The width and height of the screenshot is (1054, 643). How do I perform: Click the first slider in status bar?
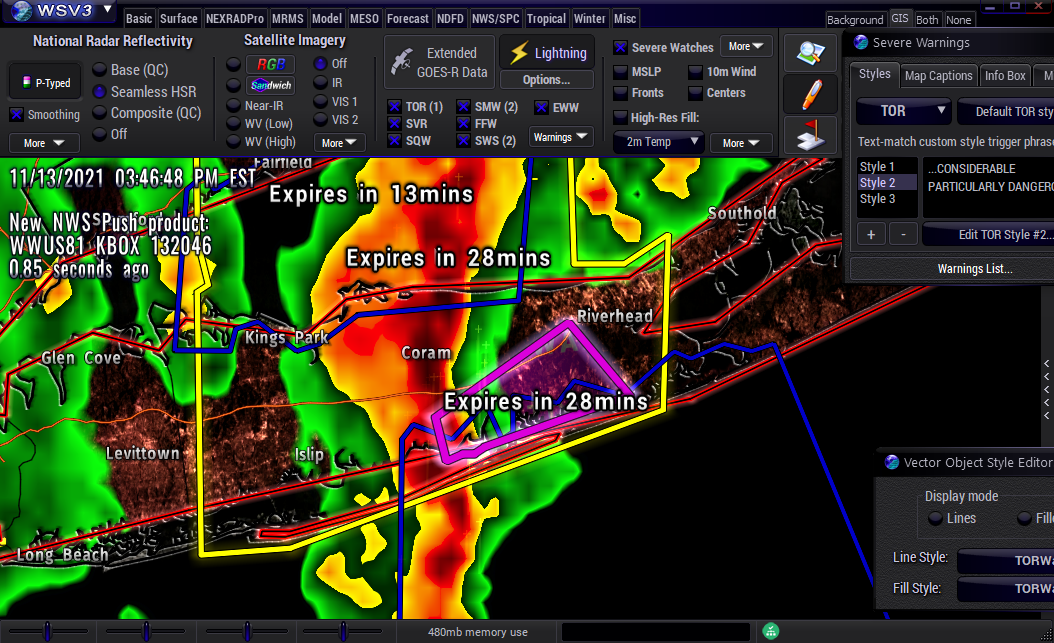pyautogui.click(x=48, y=631)
